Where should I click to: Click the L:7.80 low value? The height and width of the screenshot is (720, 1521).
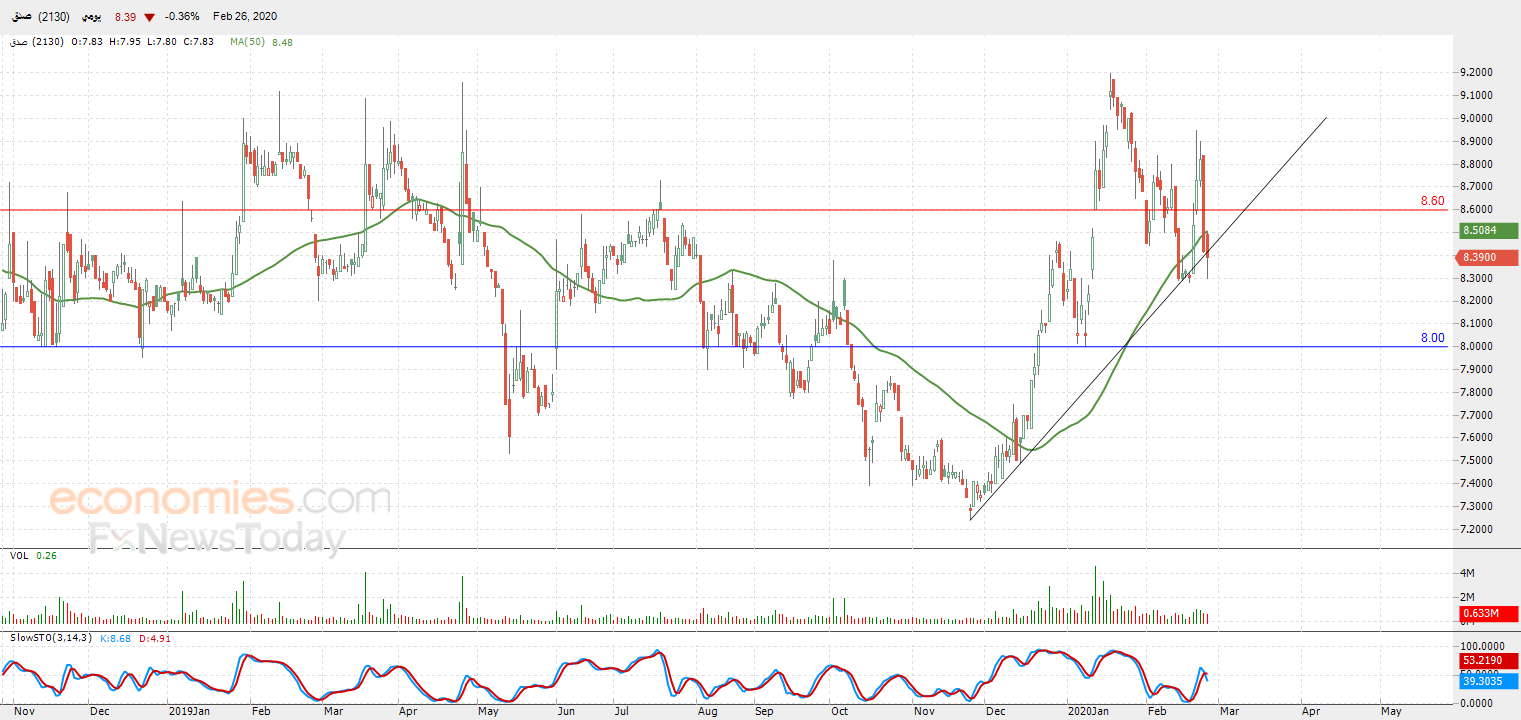pos(161,42)
